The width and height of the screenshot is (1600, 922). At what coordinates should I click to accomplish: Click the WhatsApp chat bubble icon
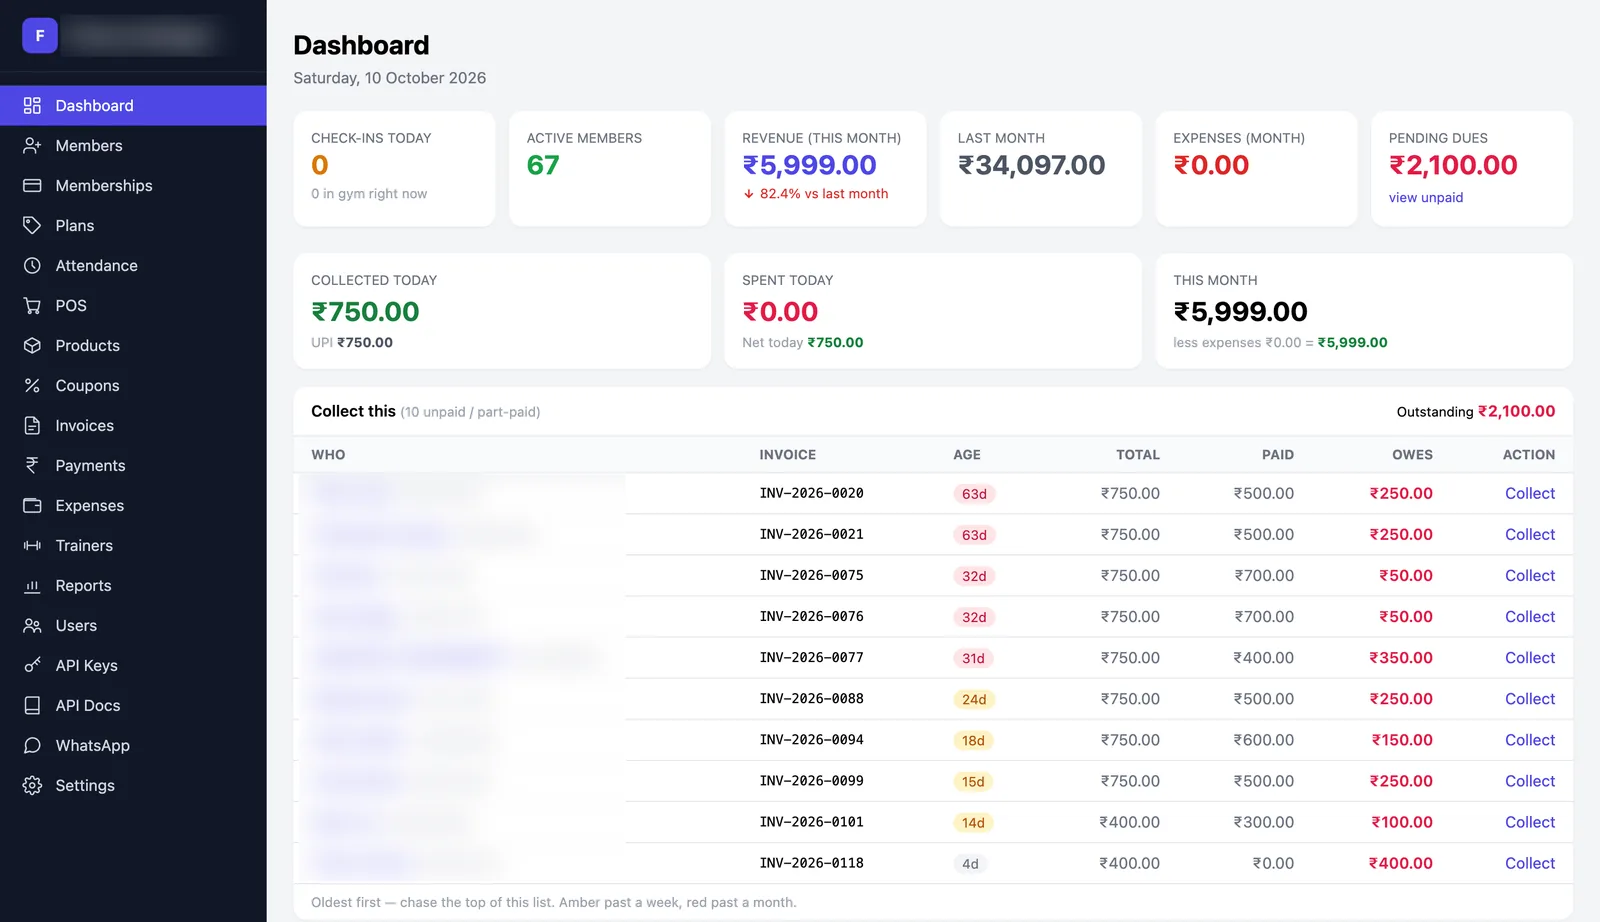tap(32, 745)
